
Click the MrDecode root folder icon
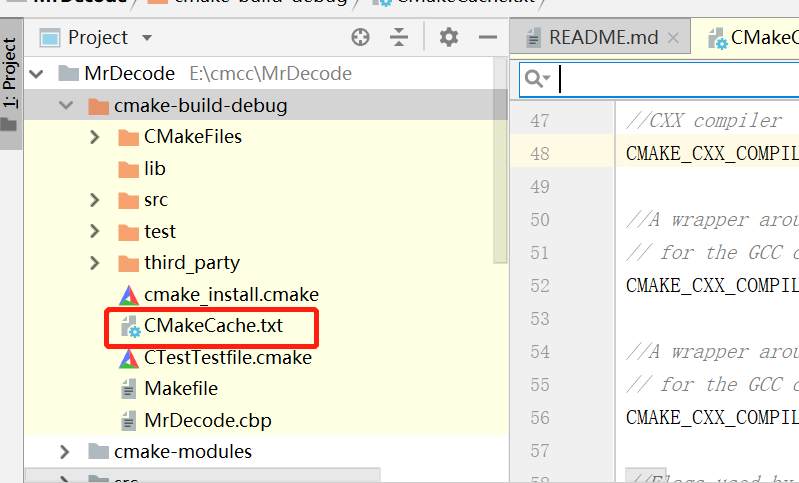coord(68,74)
